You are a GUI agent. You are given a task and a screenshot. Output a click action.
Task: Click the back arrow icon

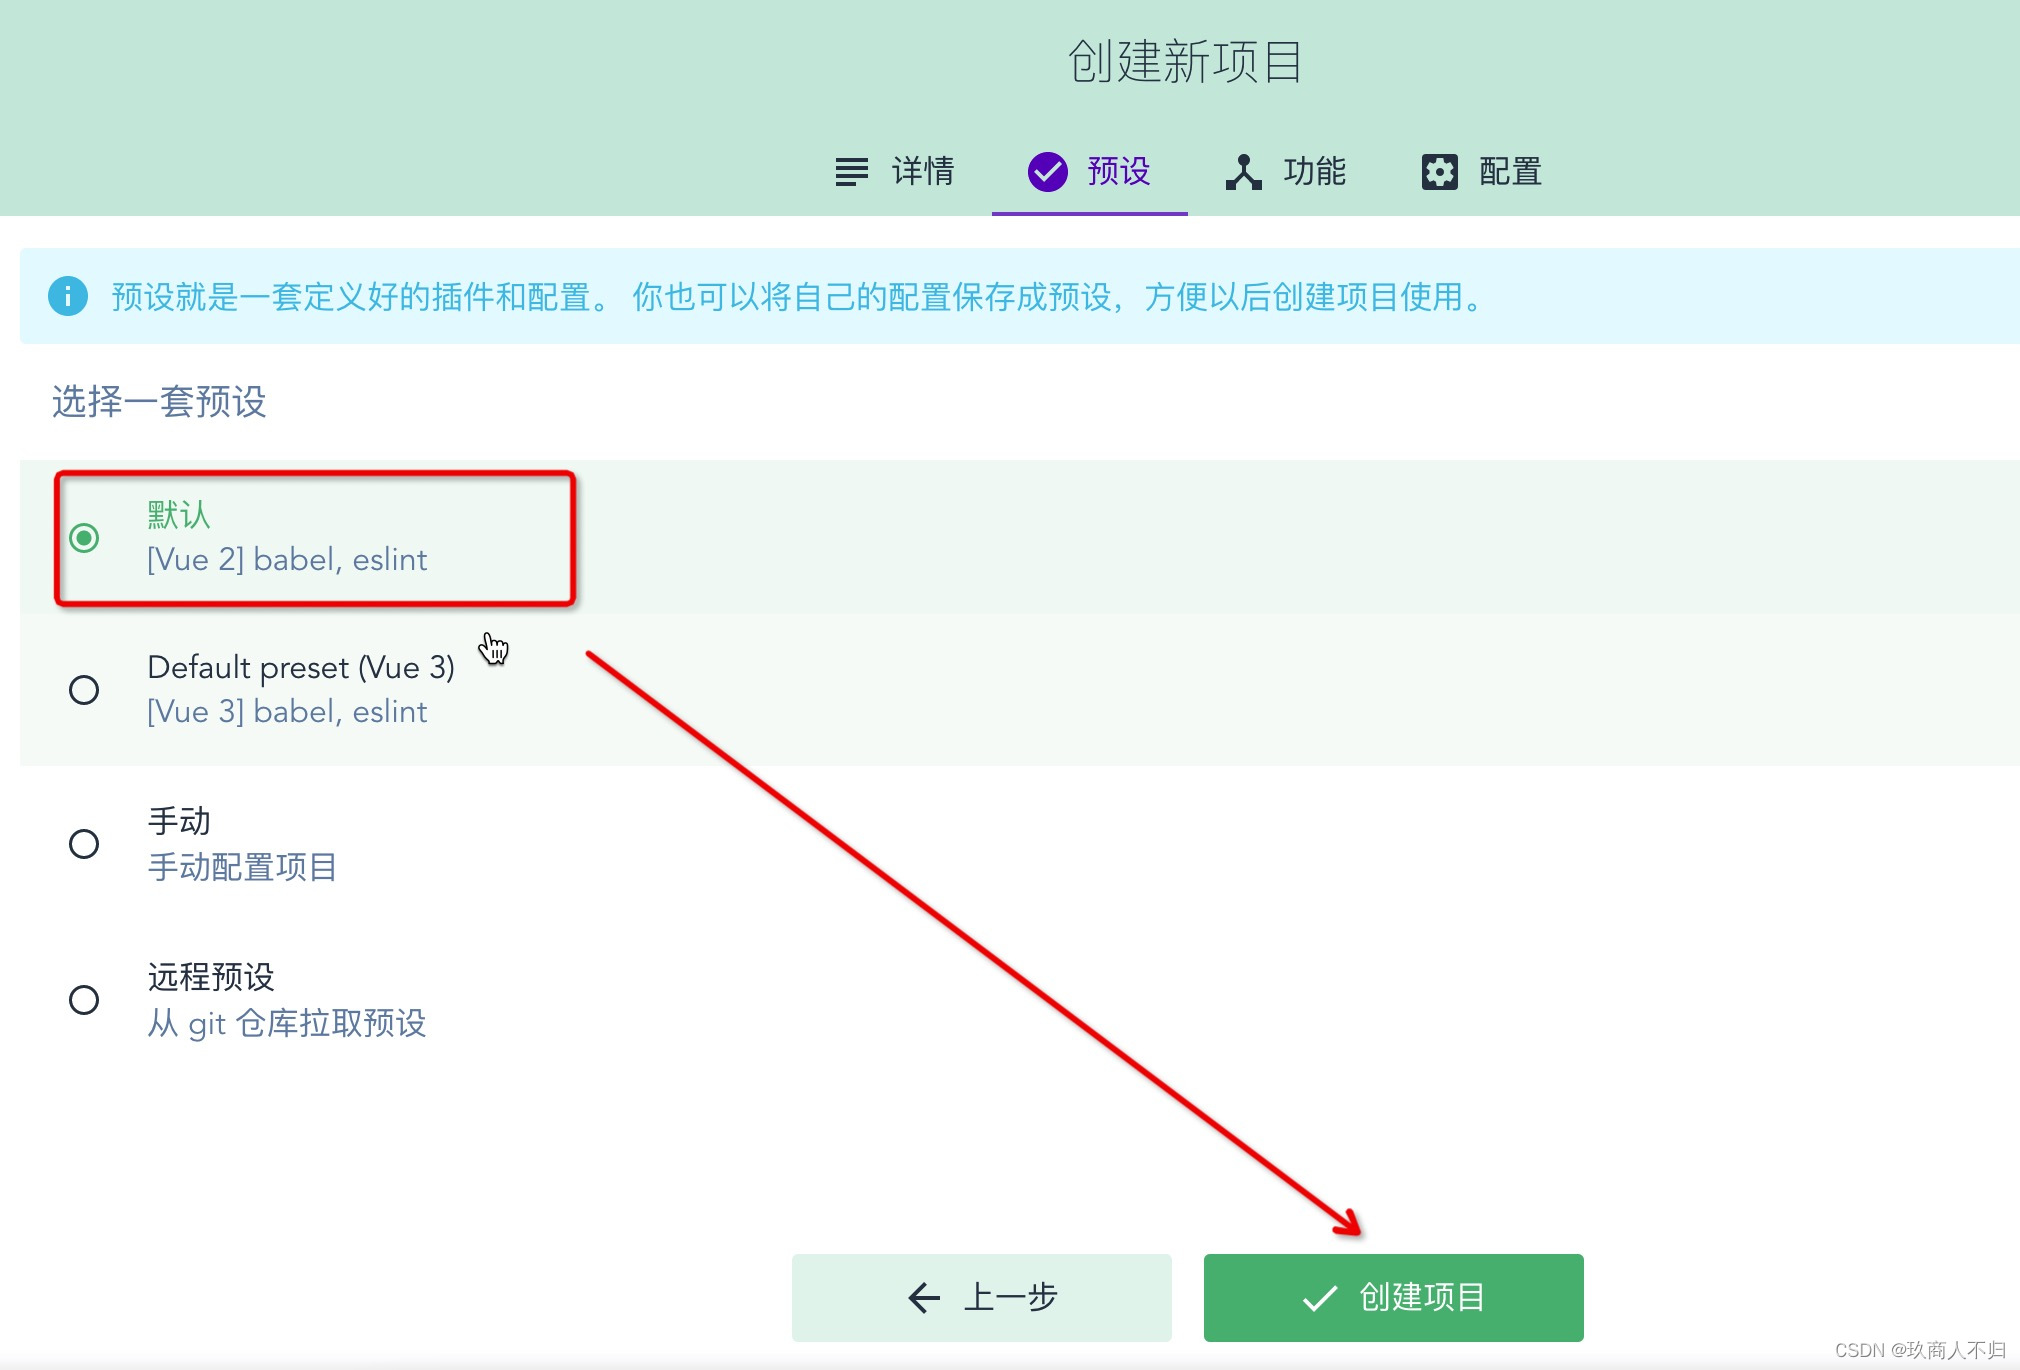tap(923, 1298)
